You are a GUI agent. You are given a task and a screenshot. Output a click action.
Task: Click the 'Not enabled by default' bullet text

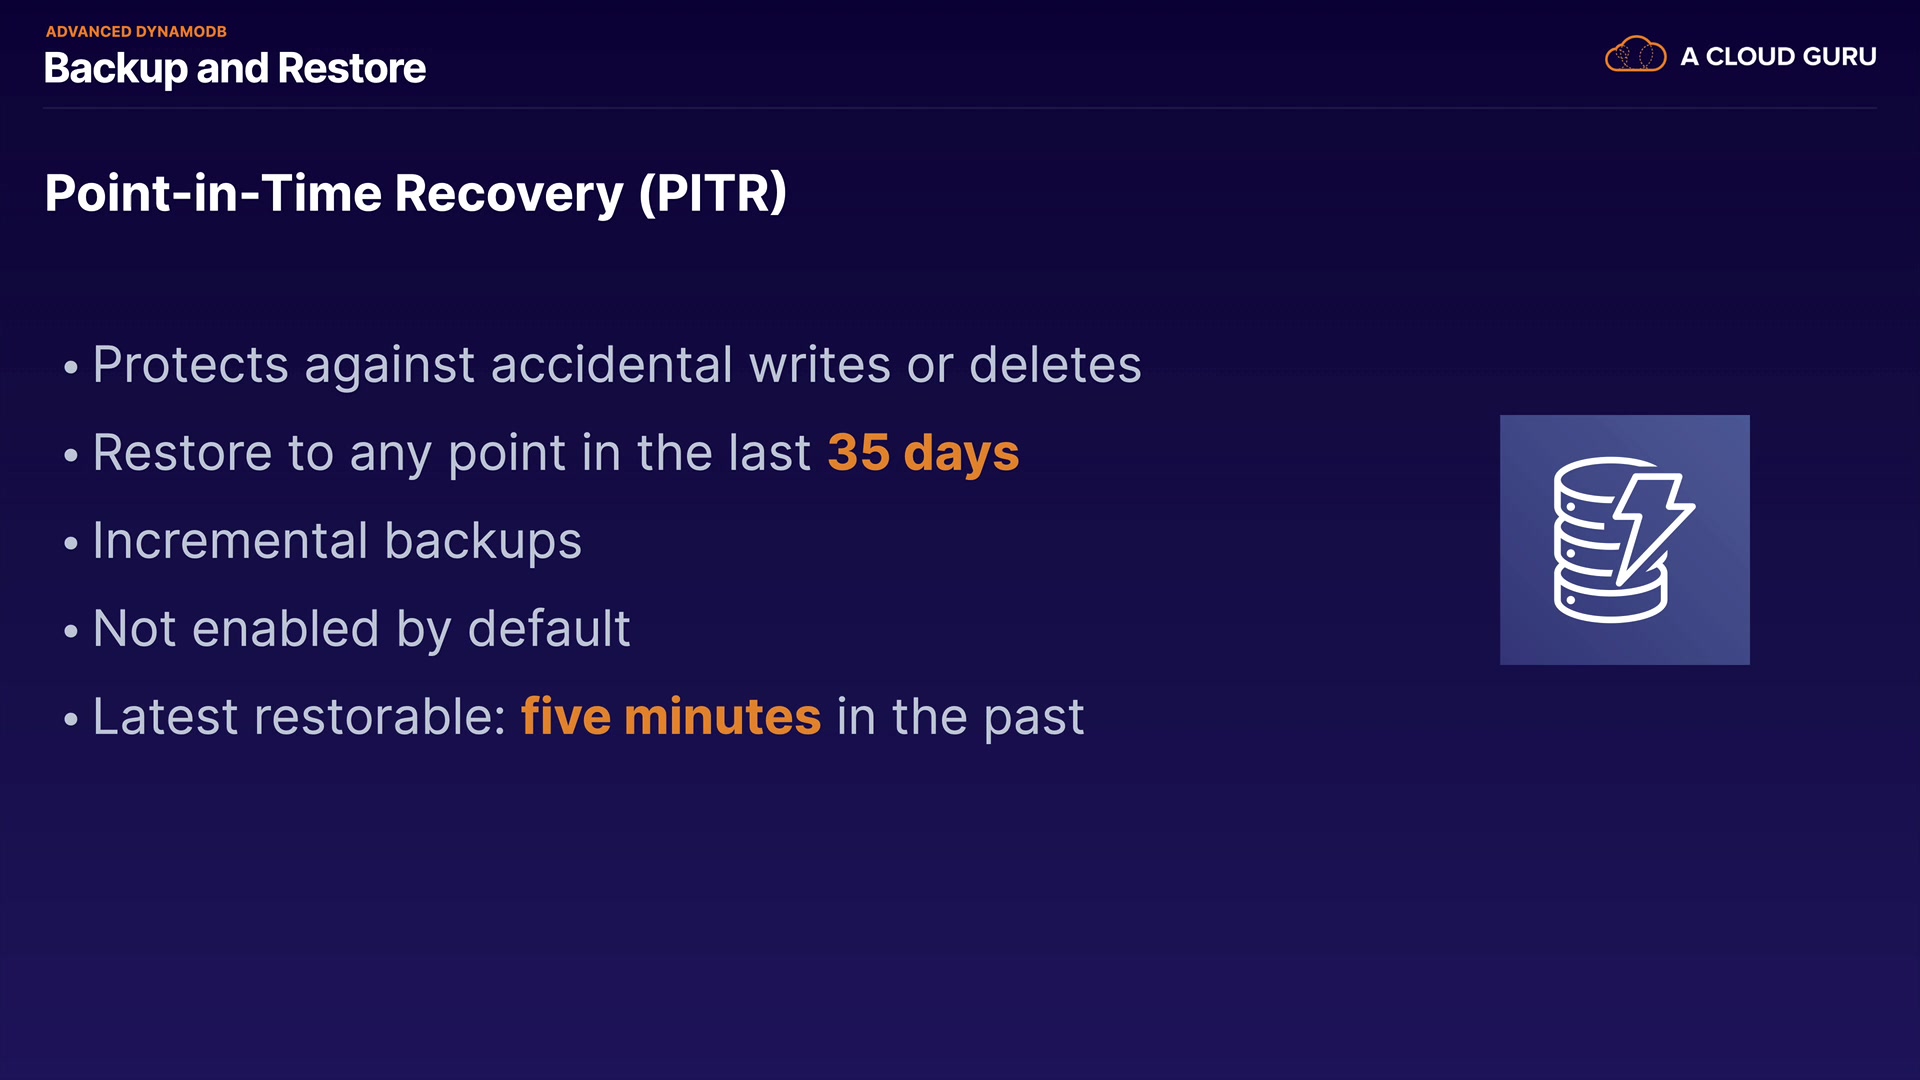361,629
